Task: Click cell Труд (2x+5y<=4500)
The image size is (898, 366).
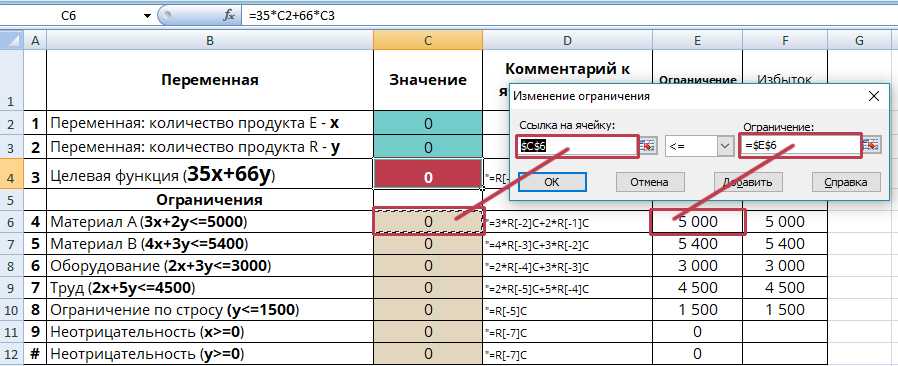Action: [210, 288]
